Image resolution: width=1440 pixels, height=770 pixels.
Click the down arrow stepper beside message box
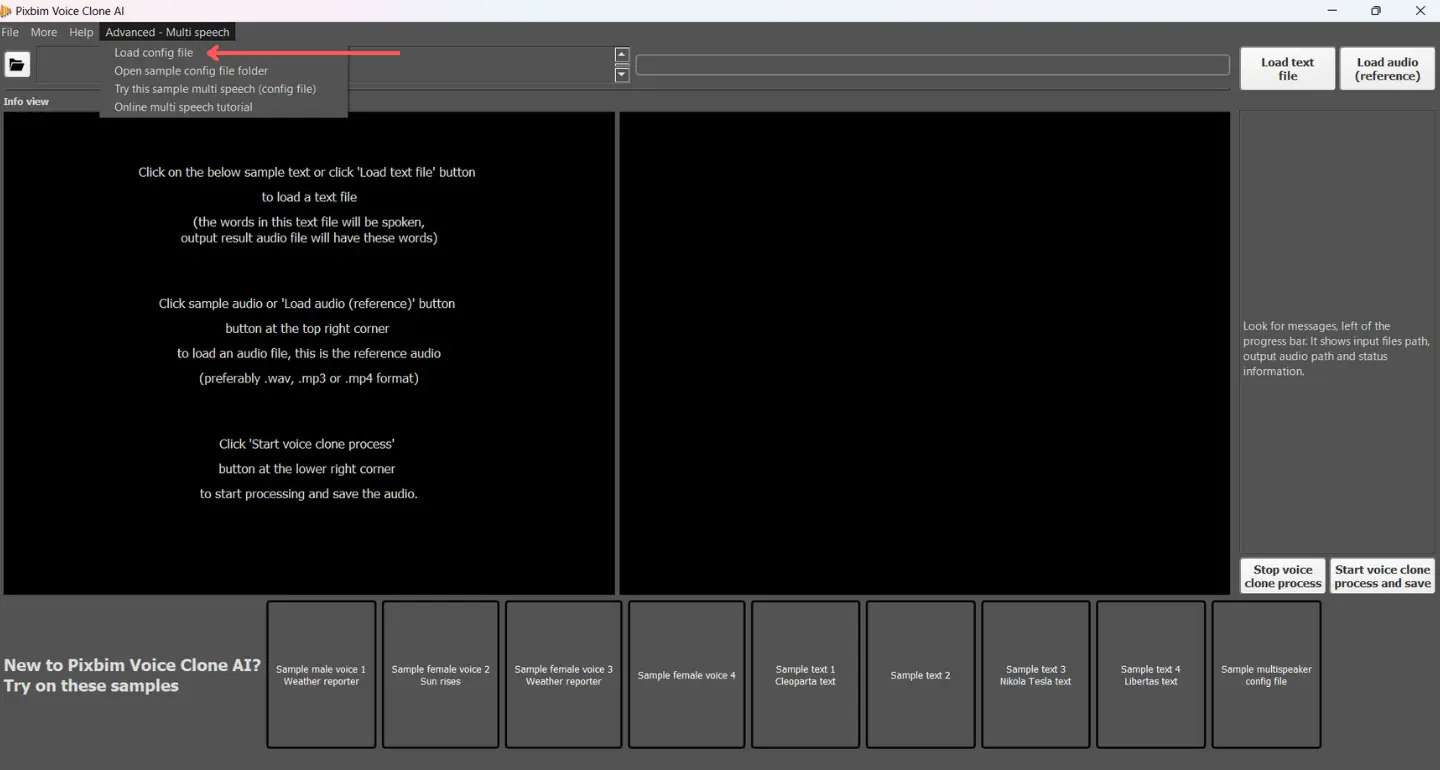pos(622,75)
